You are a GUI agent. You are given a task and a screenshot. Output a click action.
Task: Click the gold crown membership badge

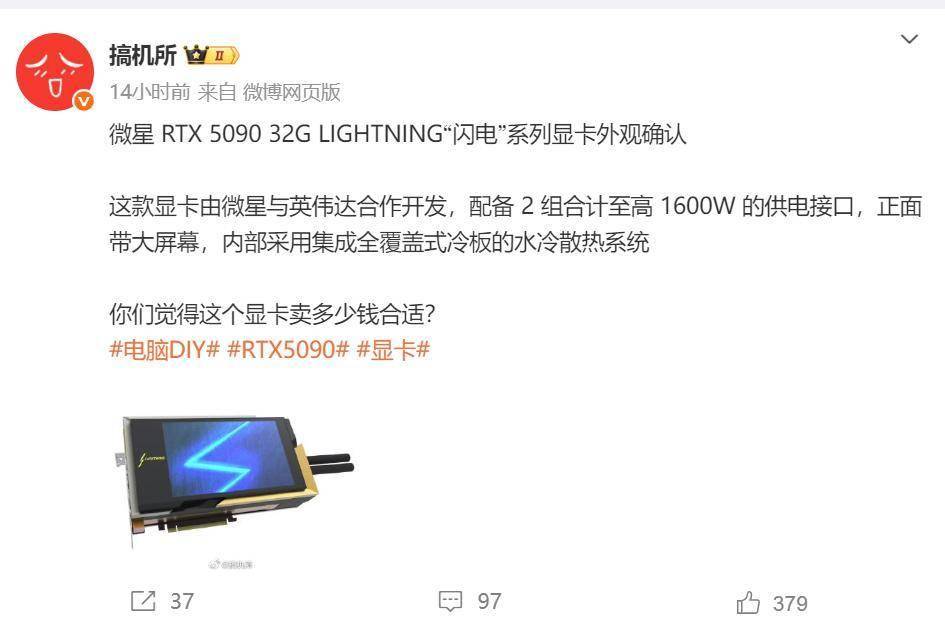tap(212, 55)
